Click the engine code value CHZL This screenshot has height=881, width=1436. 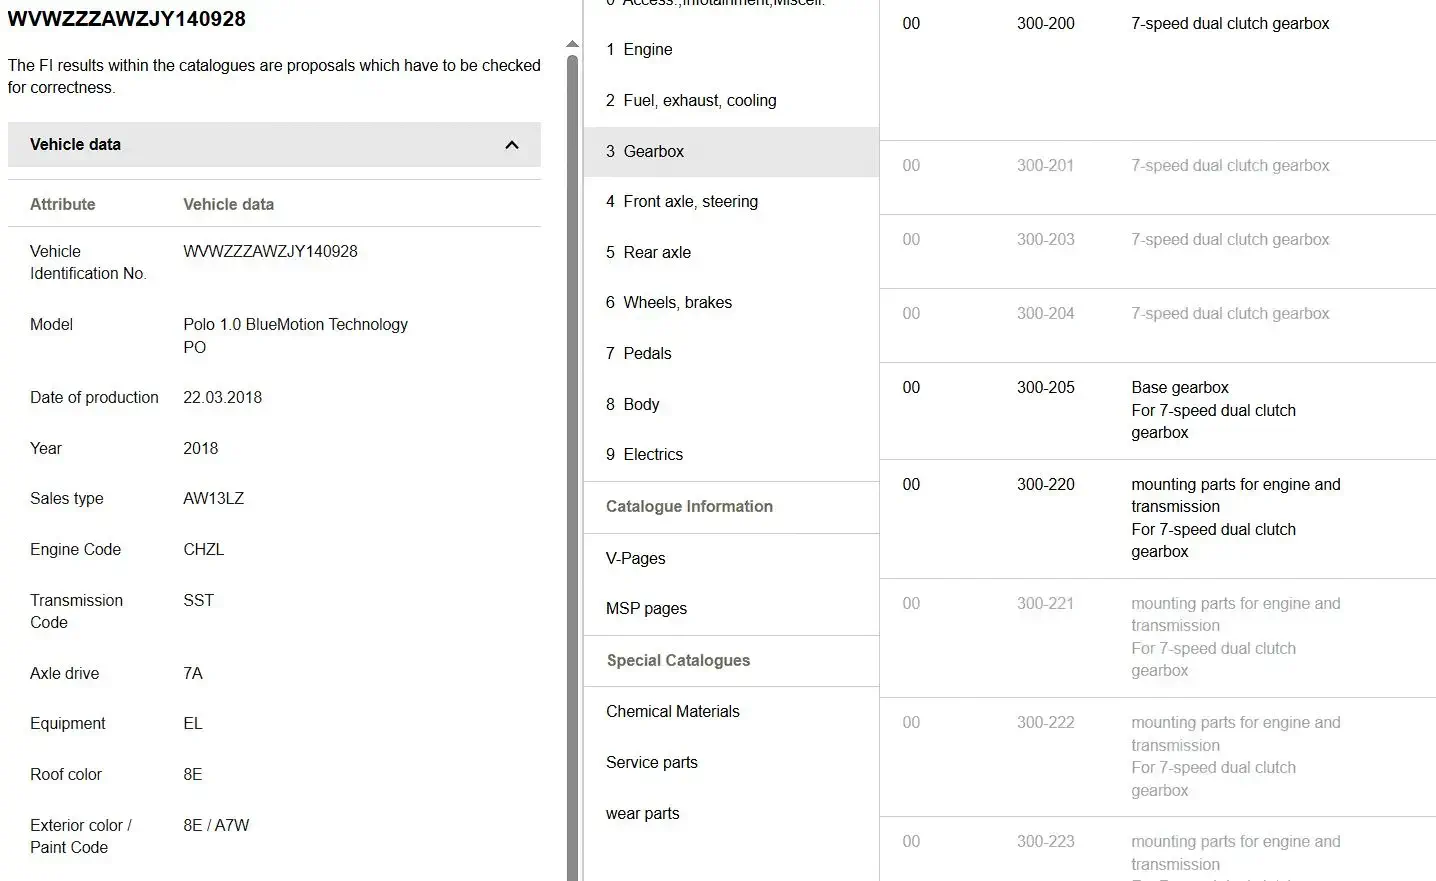203,550
